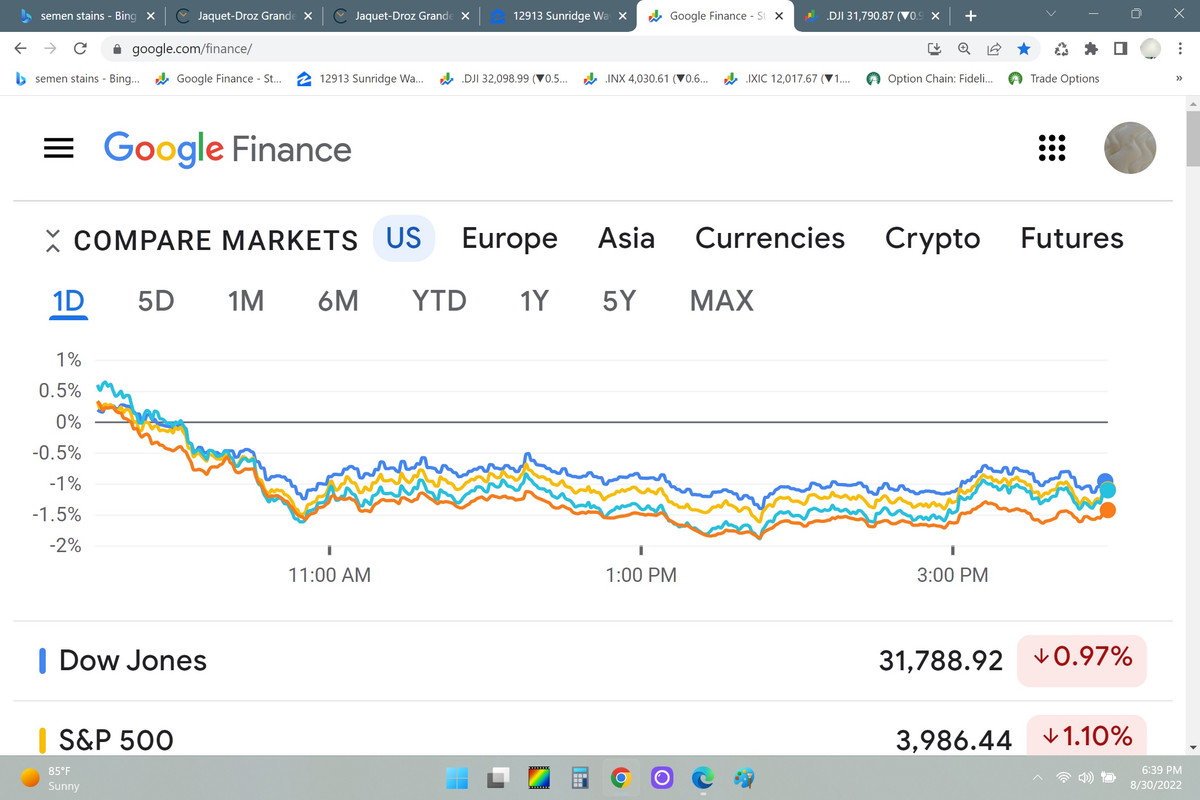The image size is (1200, 800).
Task: Click the Dow Jones value 31,788.92
Action: click(941, 661)
